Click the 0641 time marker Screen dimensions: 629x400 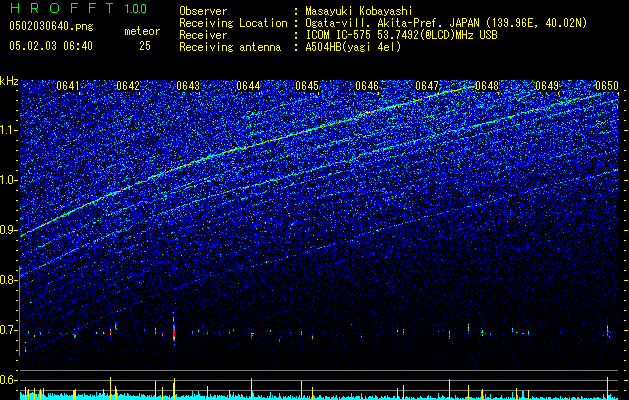point(68,86)
